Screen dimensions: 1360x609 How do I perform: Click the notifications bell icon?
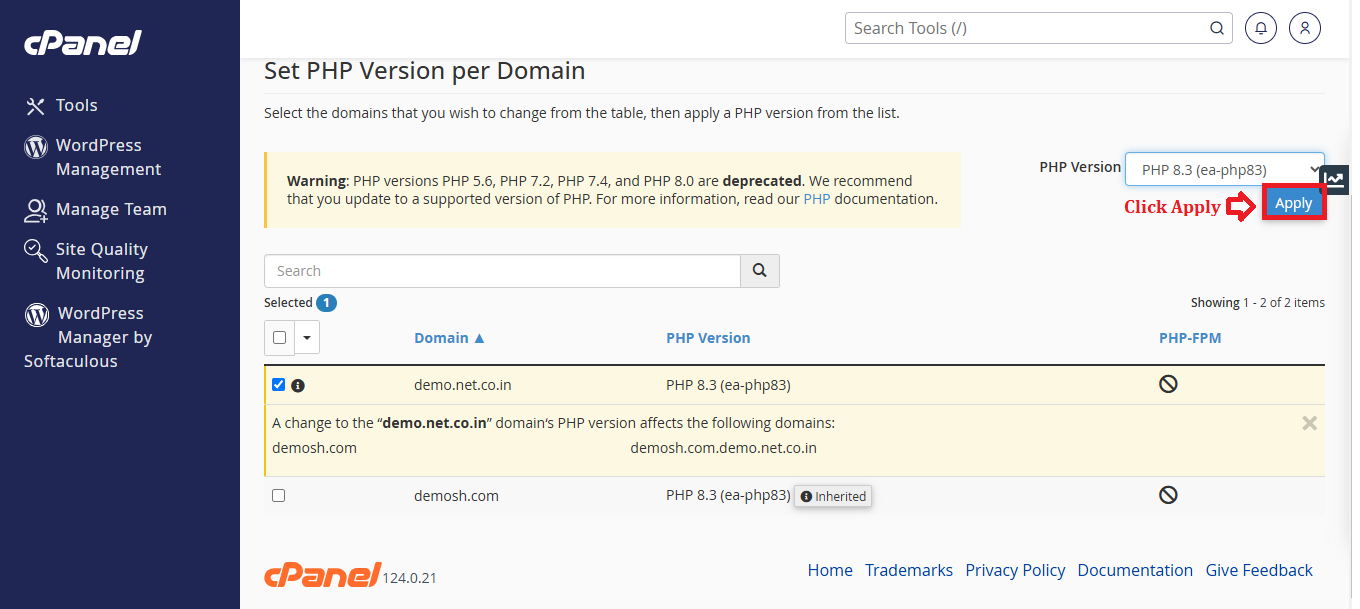coord(1261,28)
